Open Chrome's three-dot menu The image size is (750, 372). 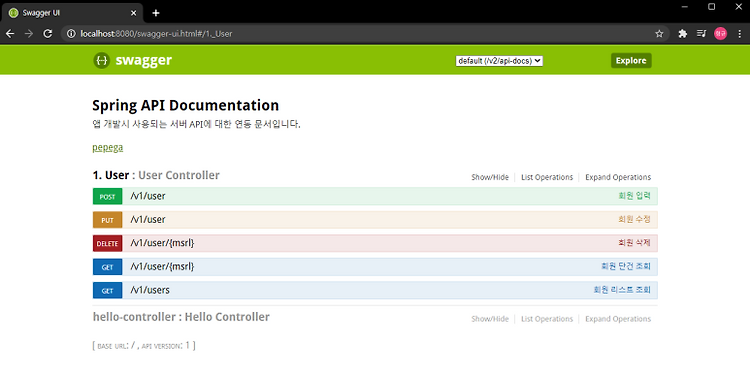coord(739,33)
